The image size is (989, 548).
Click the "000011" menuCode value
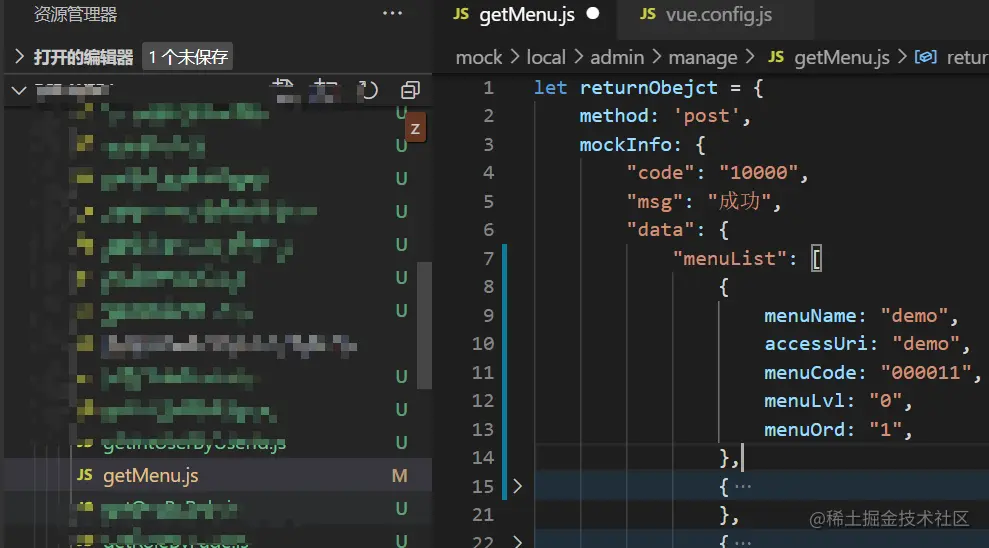click(925, 373)
